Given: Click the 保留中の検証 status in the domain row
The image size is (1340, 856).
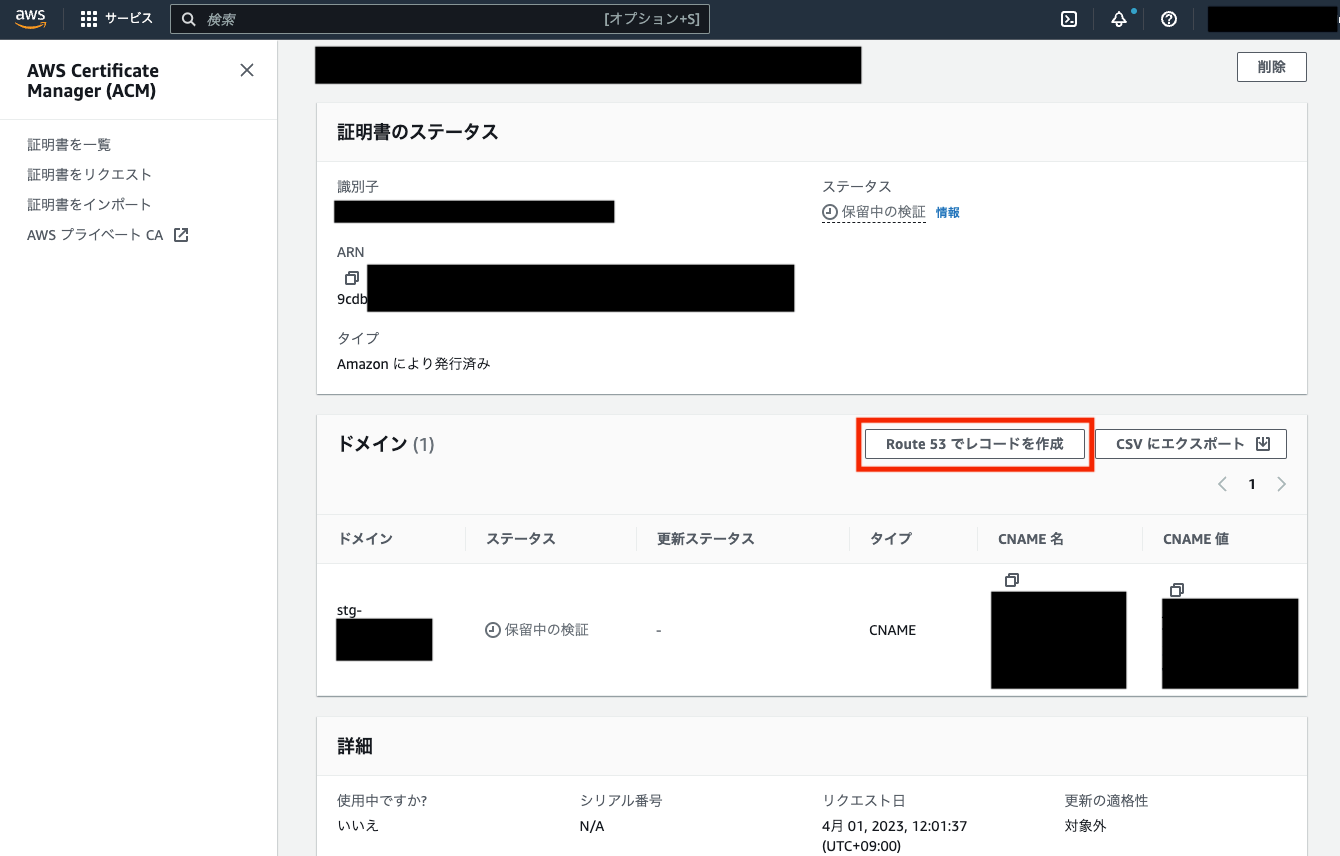Looking at the screenshot, I should coord(537,630).
